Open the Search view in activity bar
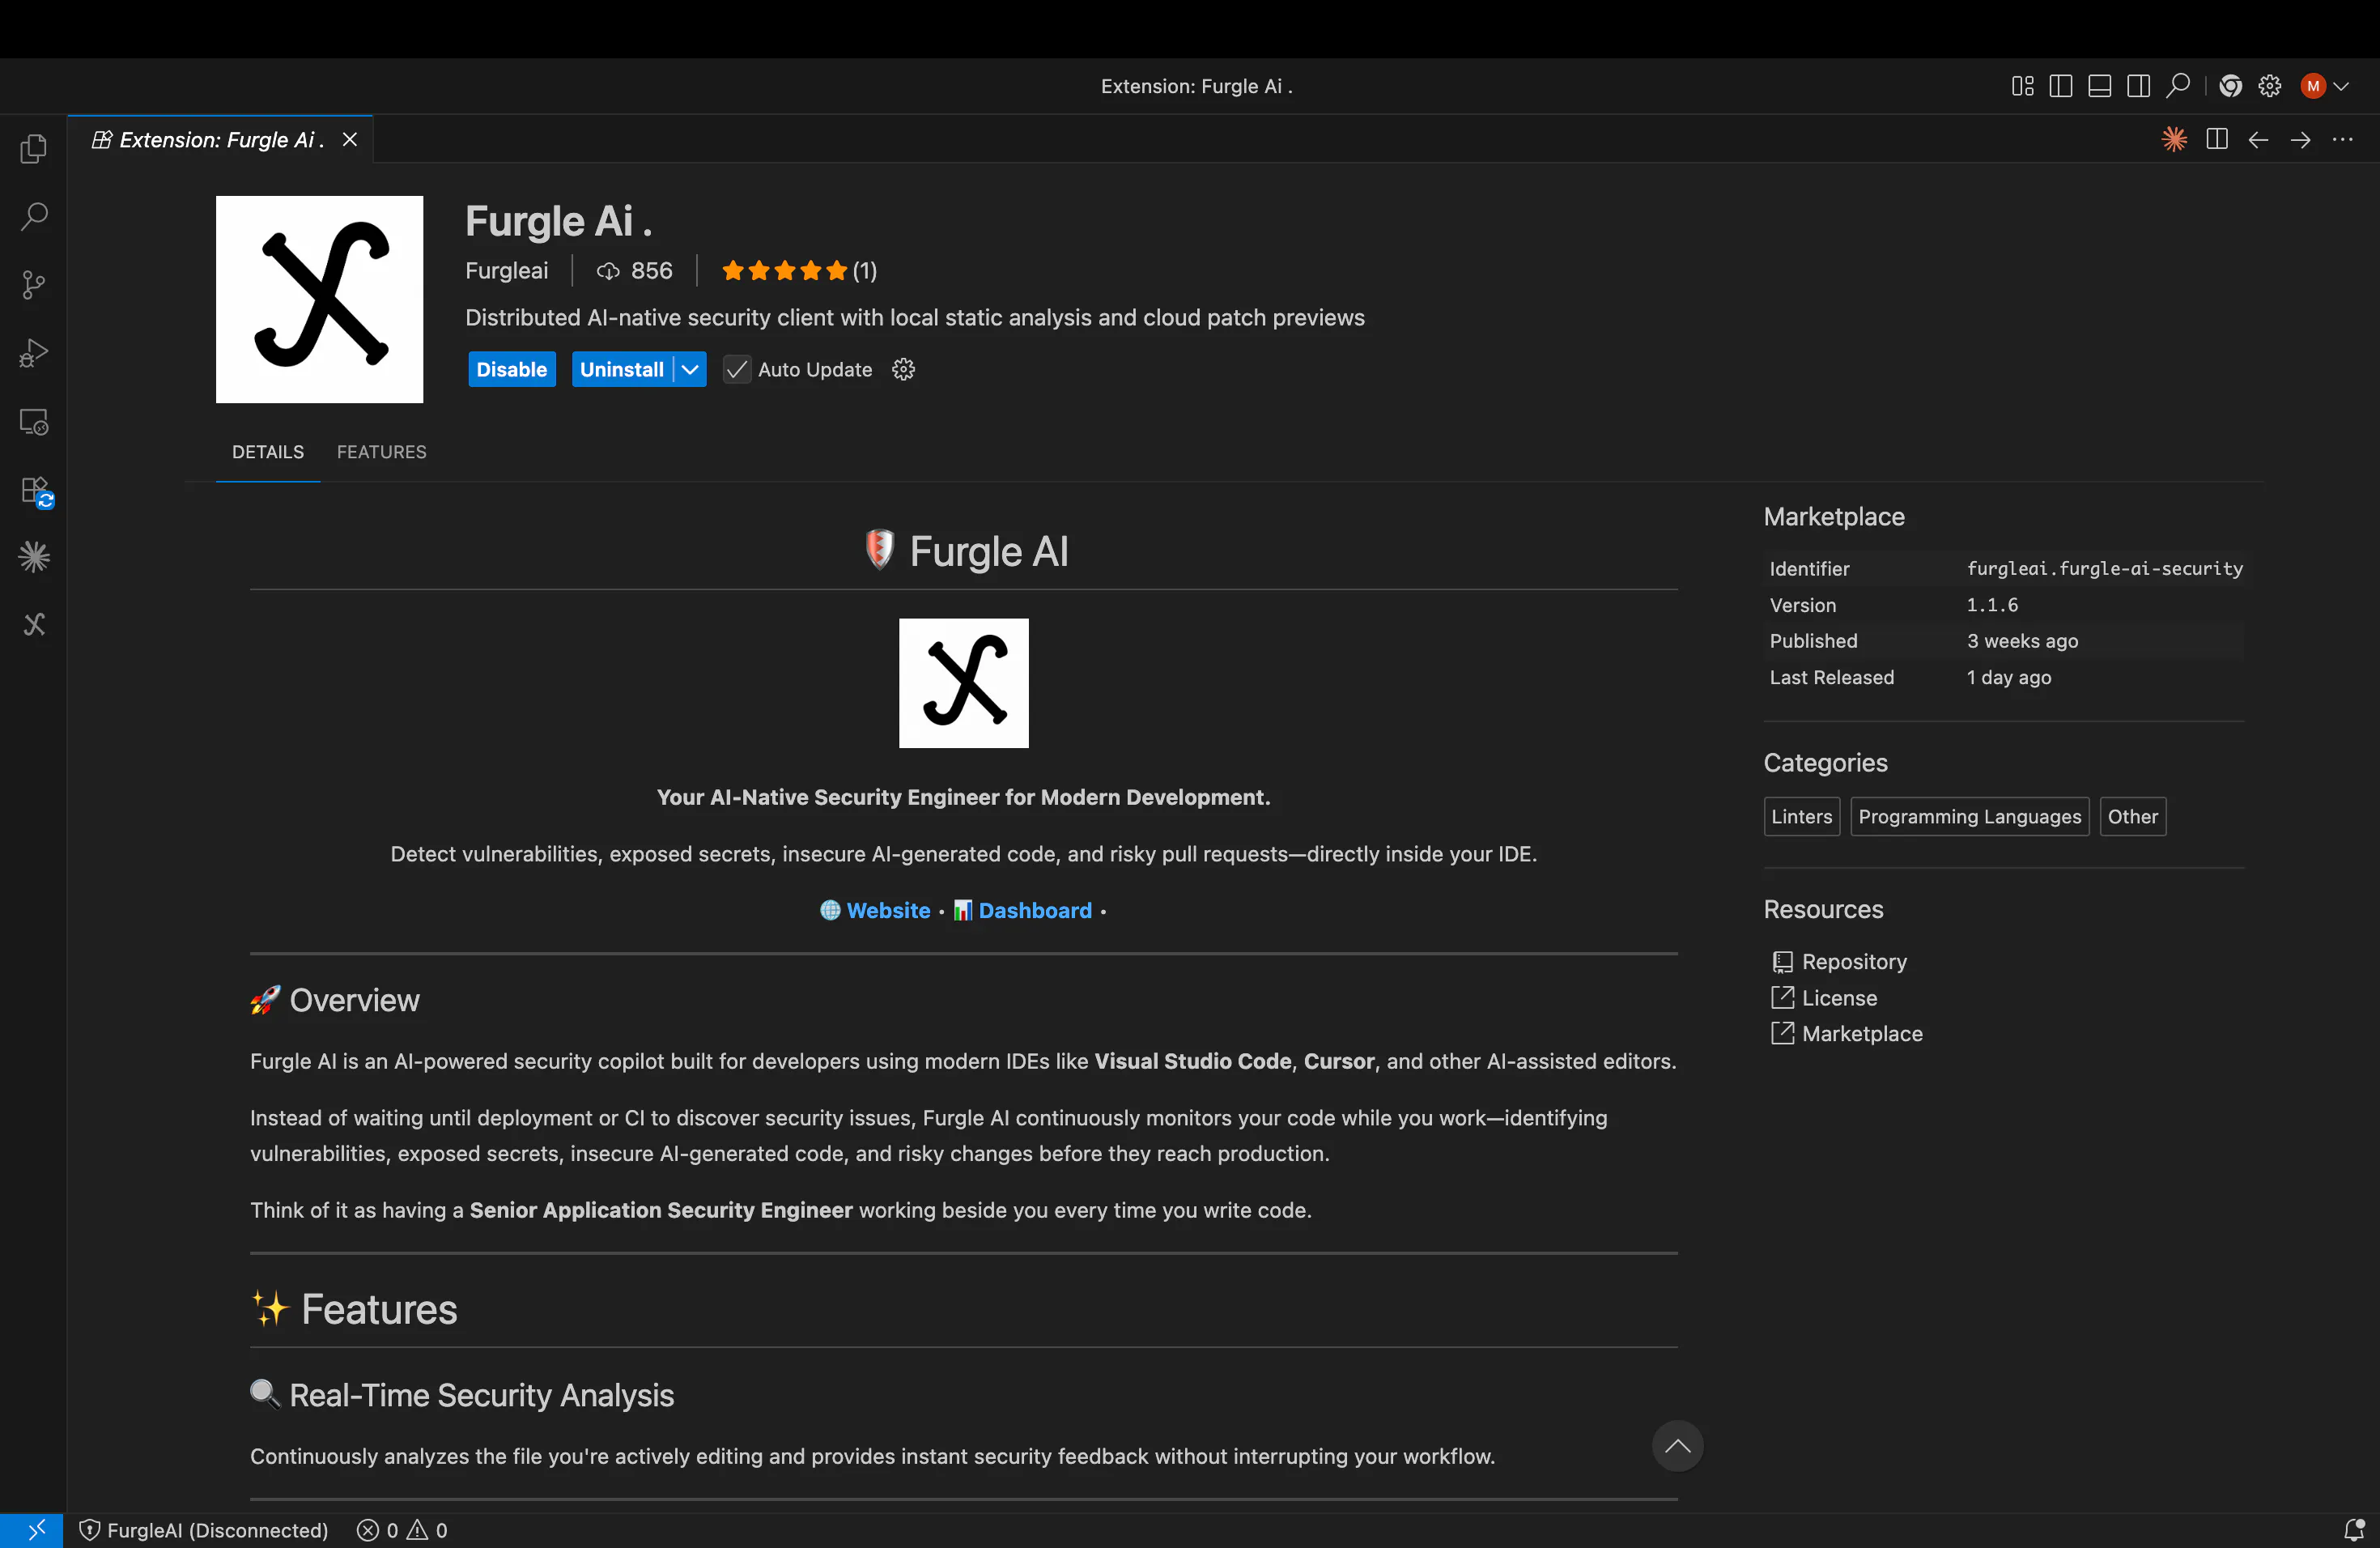Viewport: 2380px width, 1548px height. coord(34,216)
